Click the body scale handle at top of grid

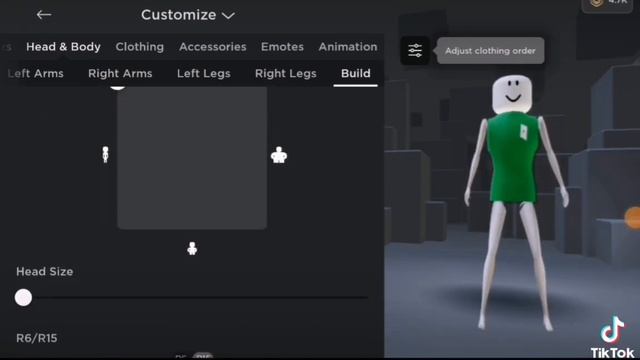[118, 87]
